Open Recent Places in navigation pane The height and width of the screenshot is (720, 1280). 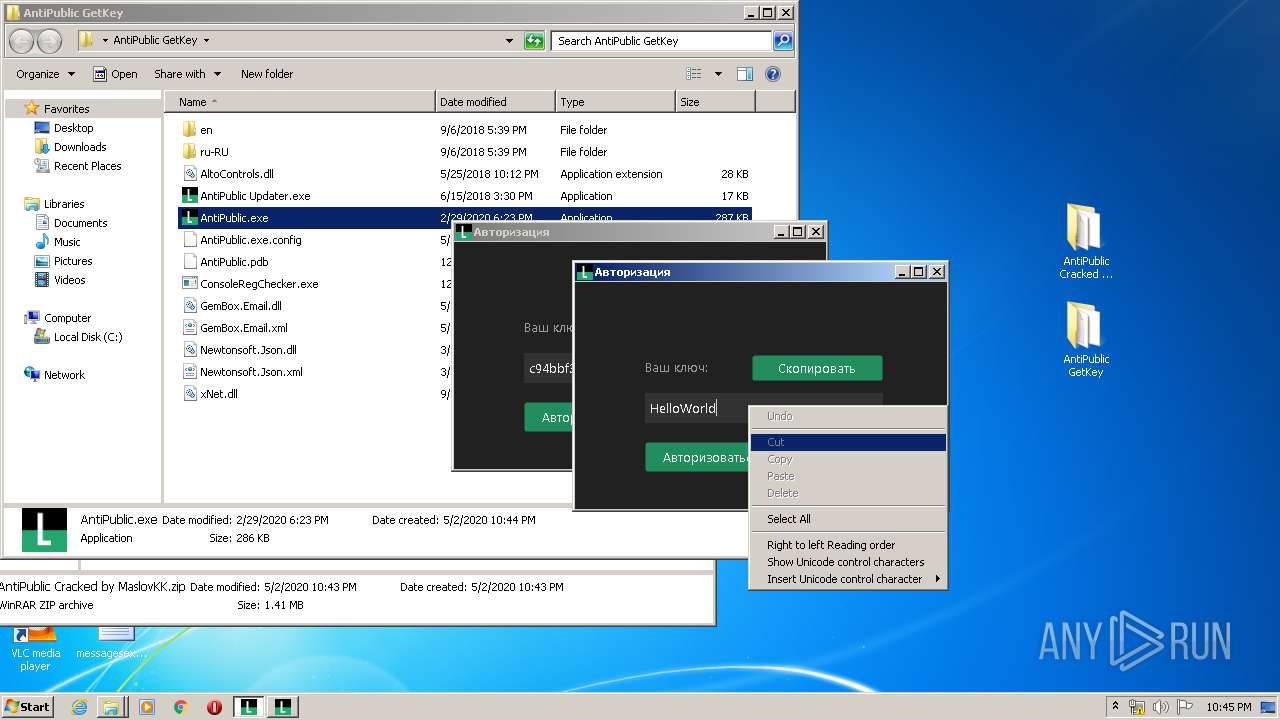87,166
